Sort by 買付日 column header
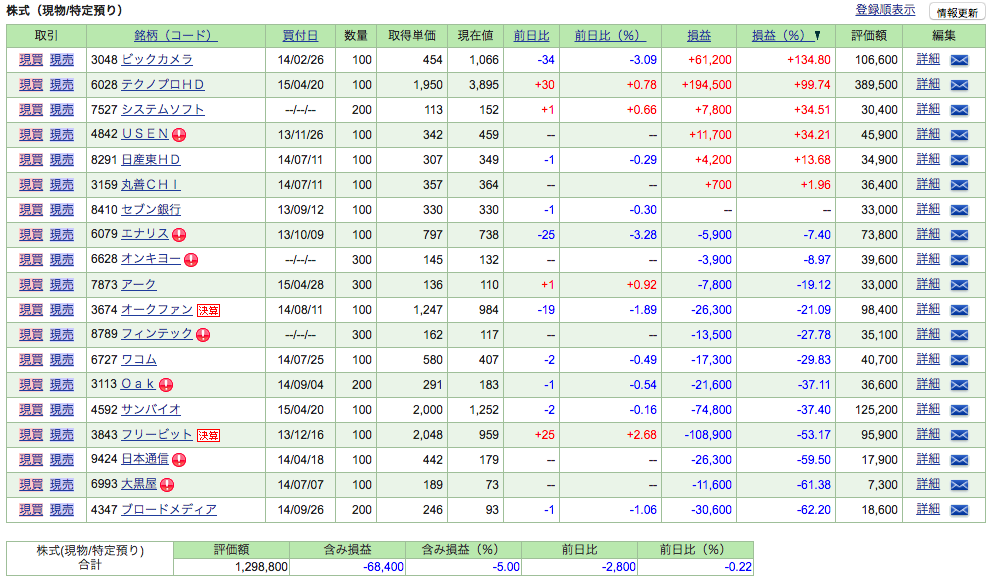The image size is (997, 585). [x=300, y=36]
